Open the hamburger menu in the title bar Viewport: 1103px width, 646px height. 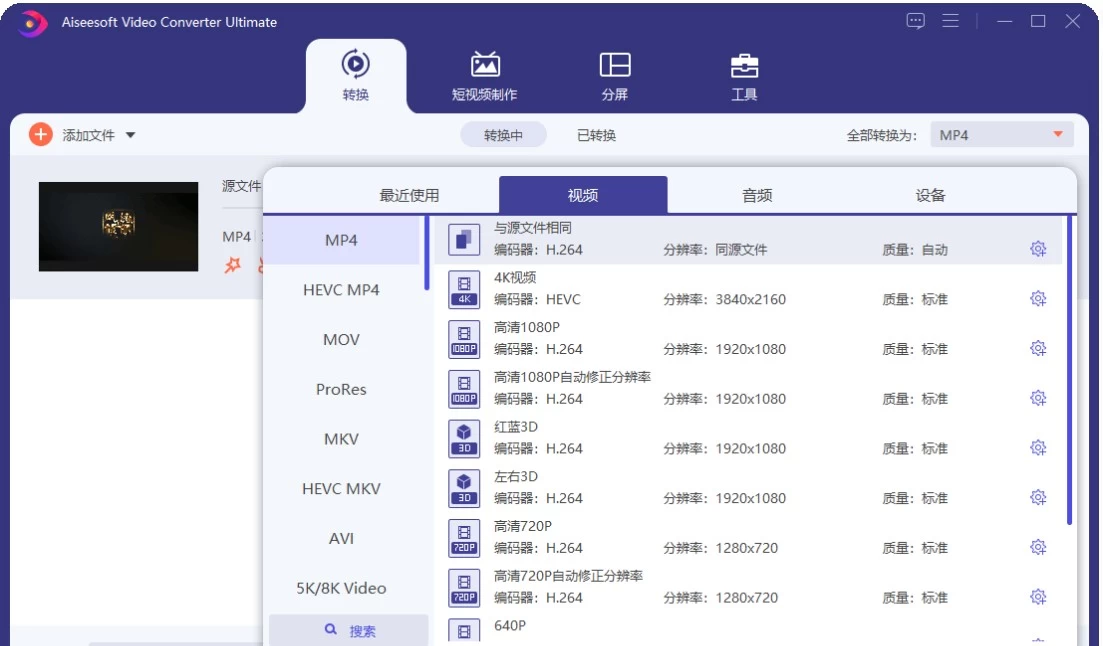(x=950, y=20)
